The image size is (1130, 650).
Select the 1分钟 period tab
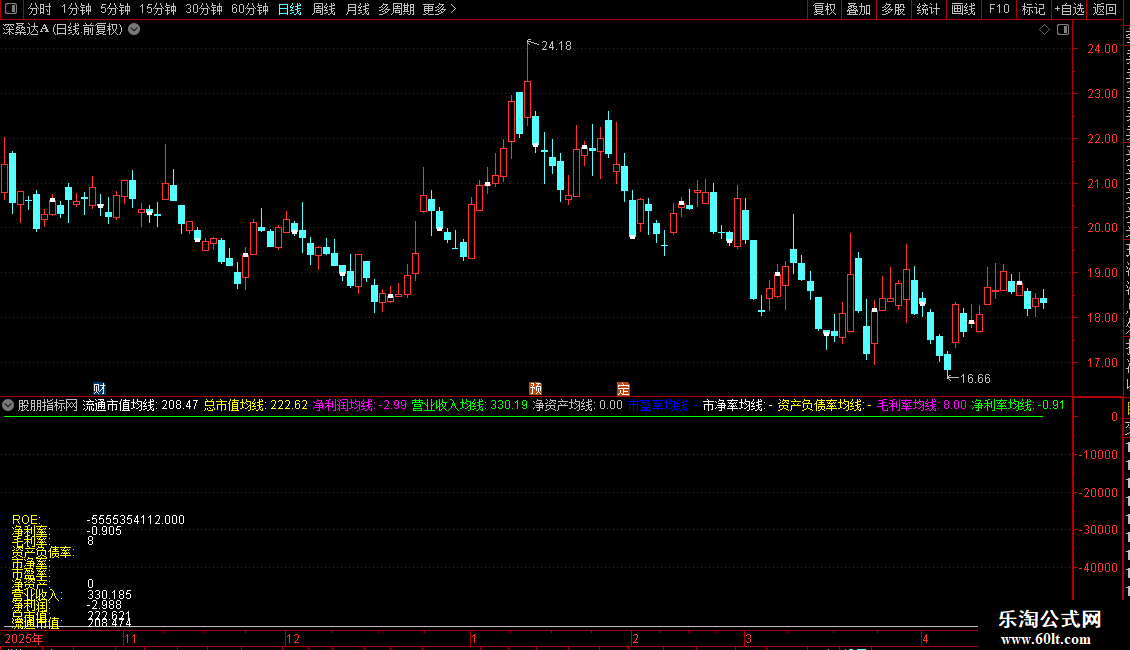[76, 9]
